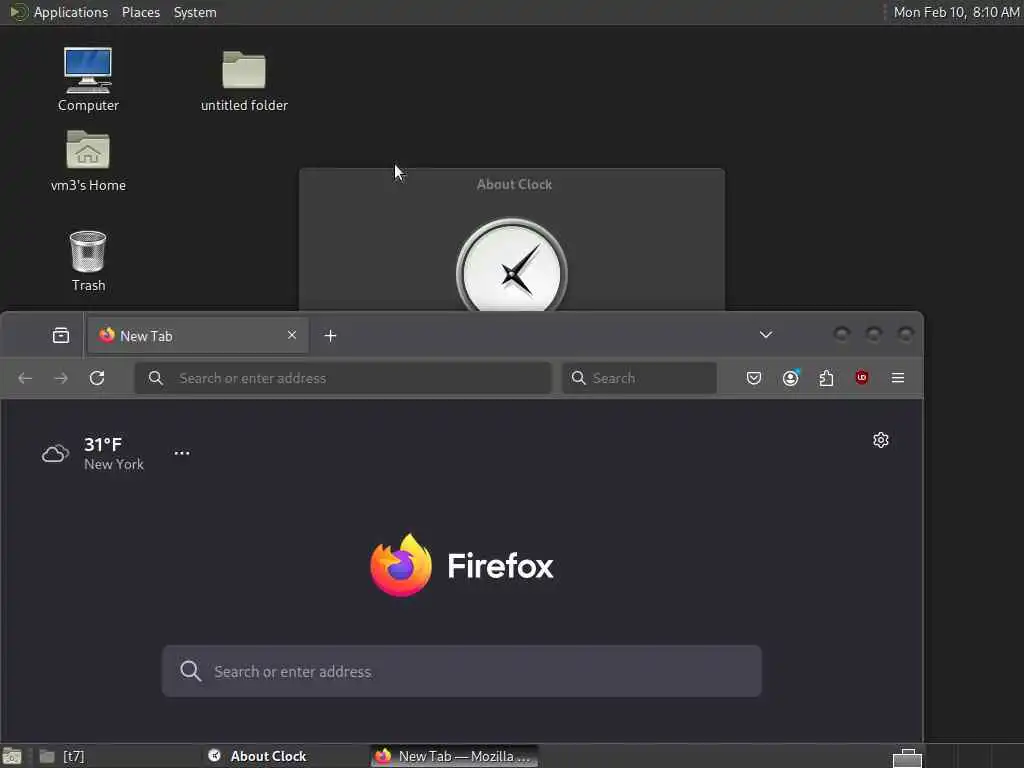1024x768 pixels.
Task: Reload the page in Firefox
Action: tap(97, 378)
